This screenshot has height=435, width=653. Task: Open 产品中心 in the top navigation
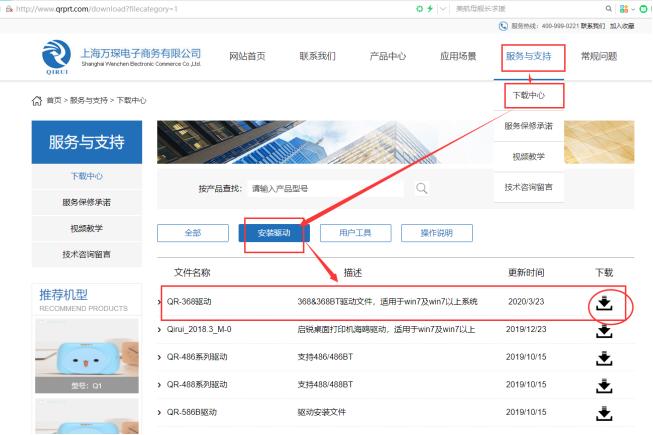(x=388, y=56)
